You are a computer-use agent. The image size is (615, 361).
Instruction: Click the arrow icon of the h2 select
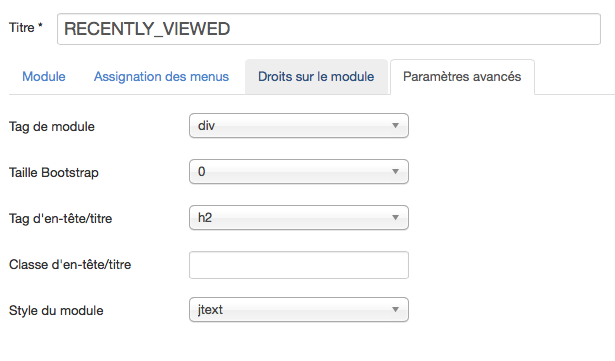click(395, 217)
